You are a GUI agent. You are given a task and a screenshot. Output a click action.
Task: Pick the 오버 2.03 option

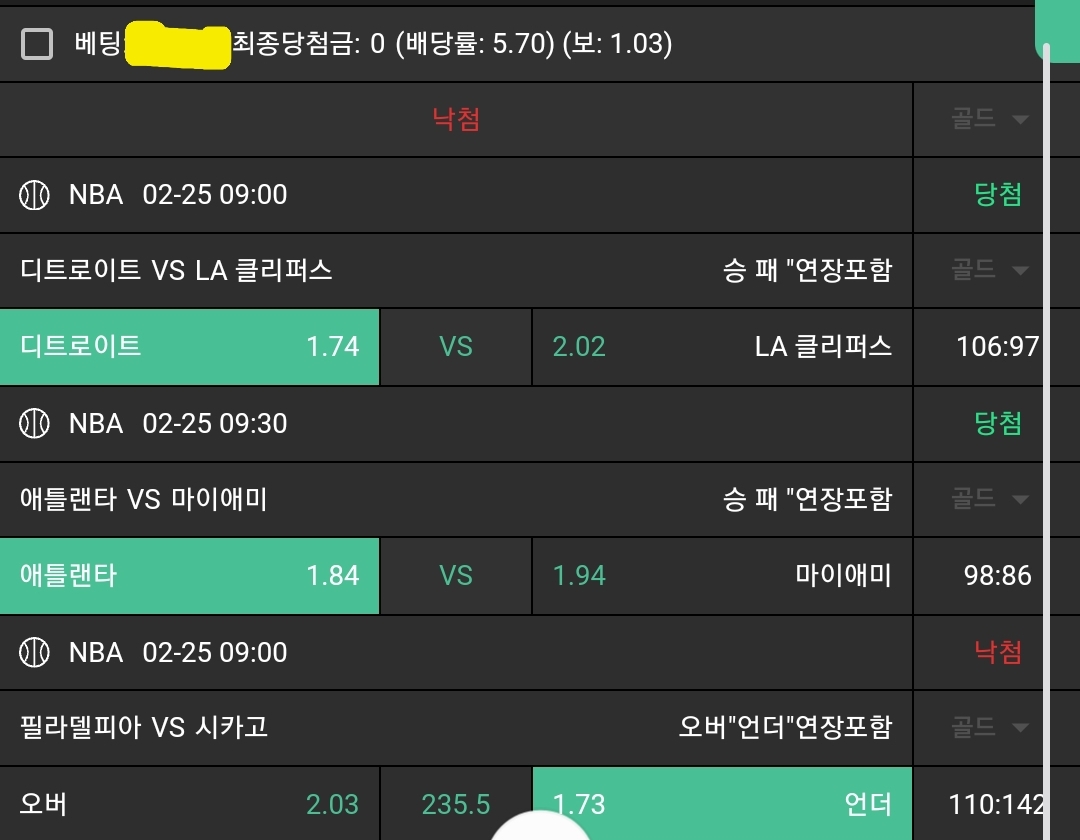(x=189, y=804)
